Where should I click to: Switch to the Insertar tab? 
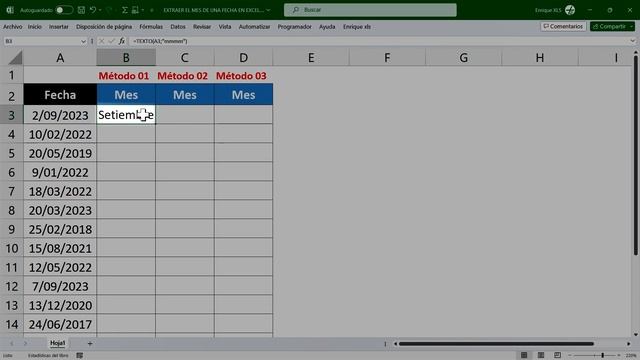click(59, 27)
